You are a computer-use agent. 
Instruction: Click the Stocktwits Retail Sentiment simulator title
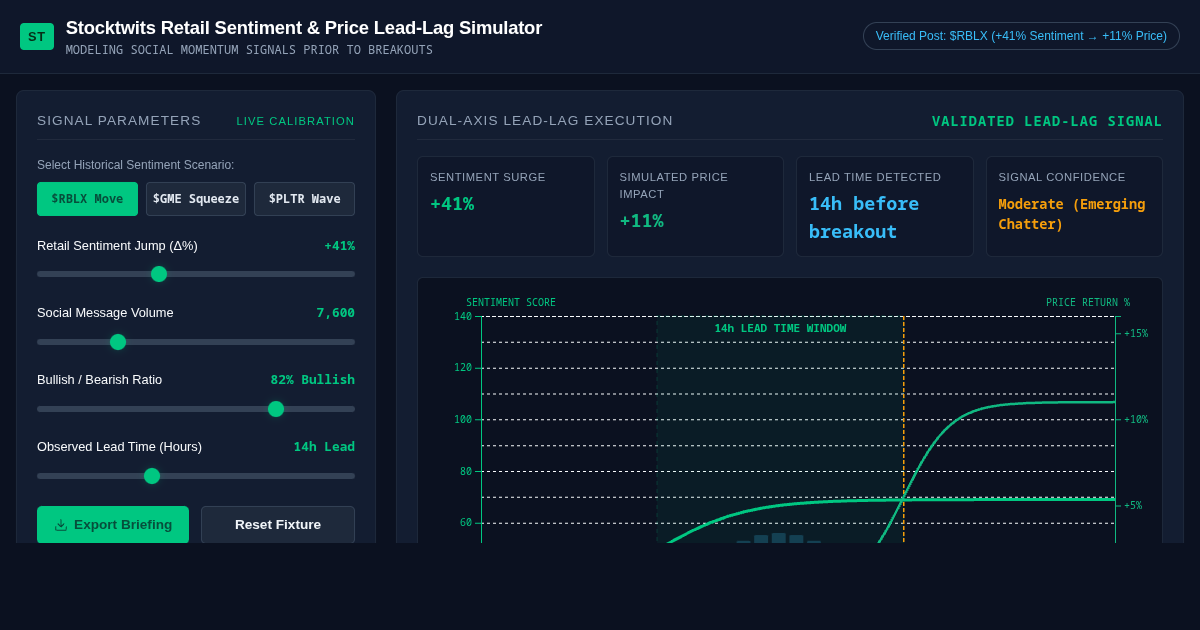coord(304,28)
